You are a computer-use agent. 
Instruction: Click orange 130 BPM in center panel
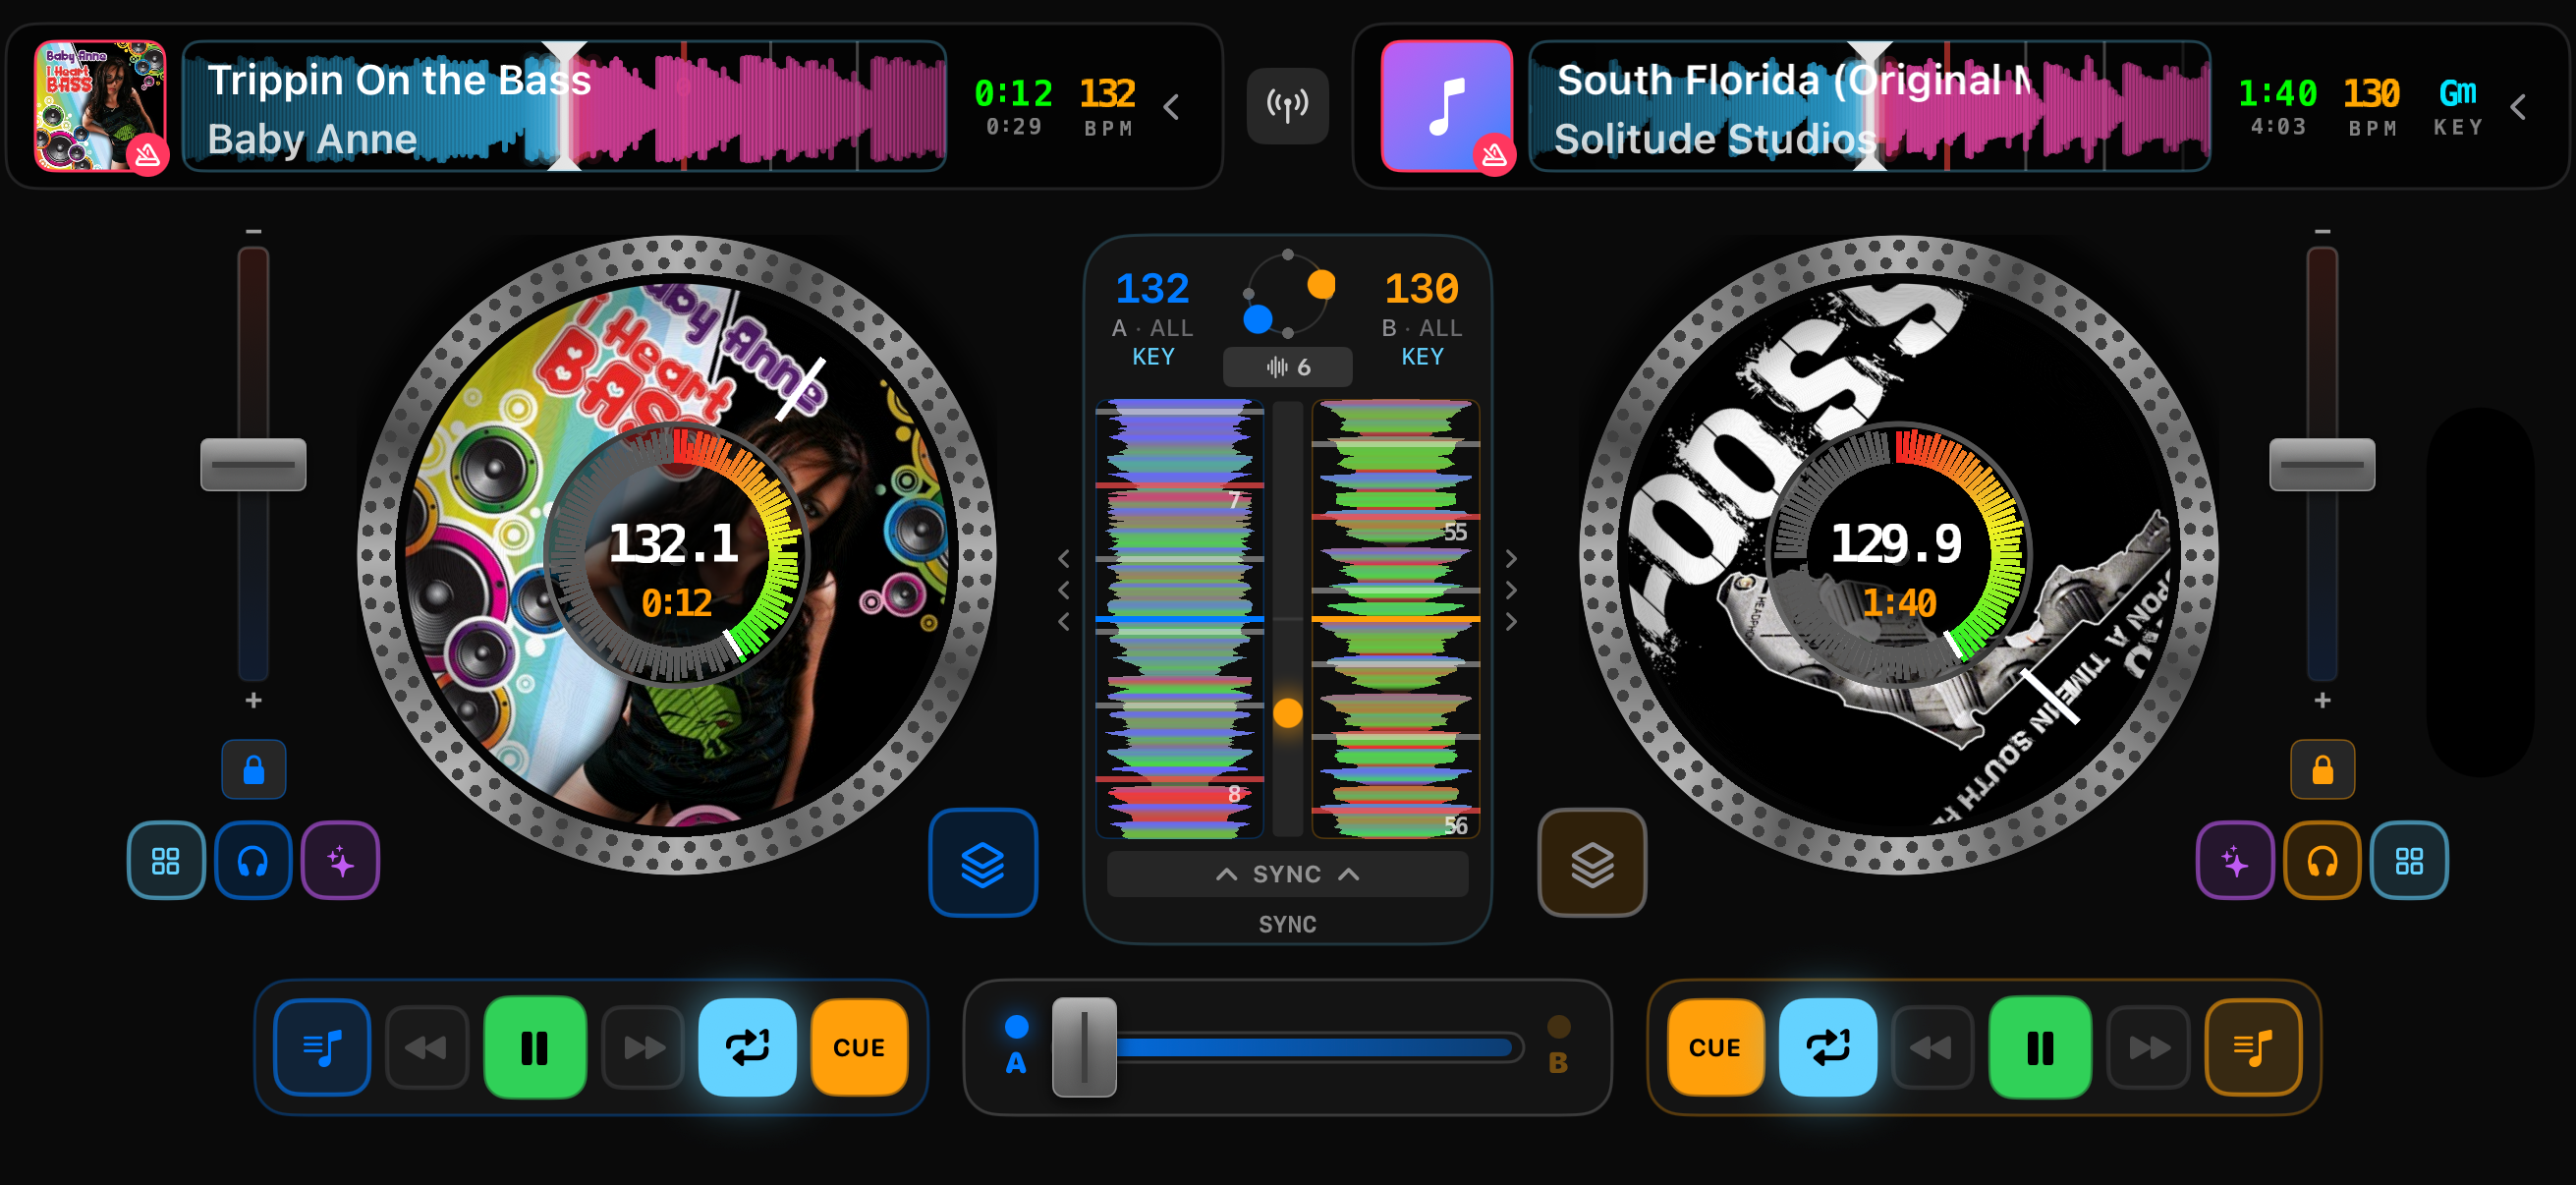(x=1422, y=289)
